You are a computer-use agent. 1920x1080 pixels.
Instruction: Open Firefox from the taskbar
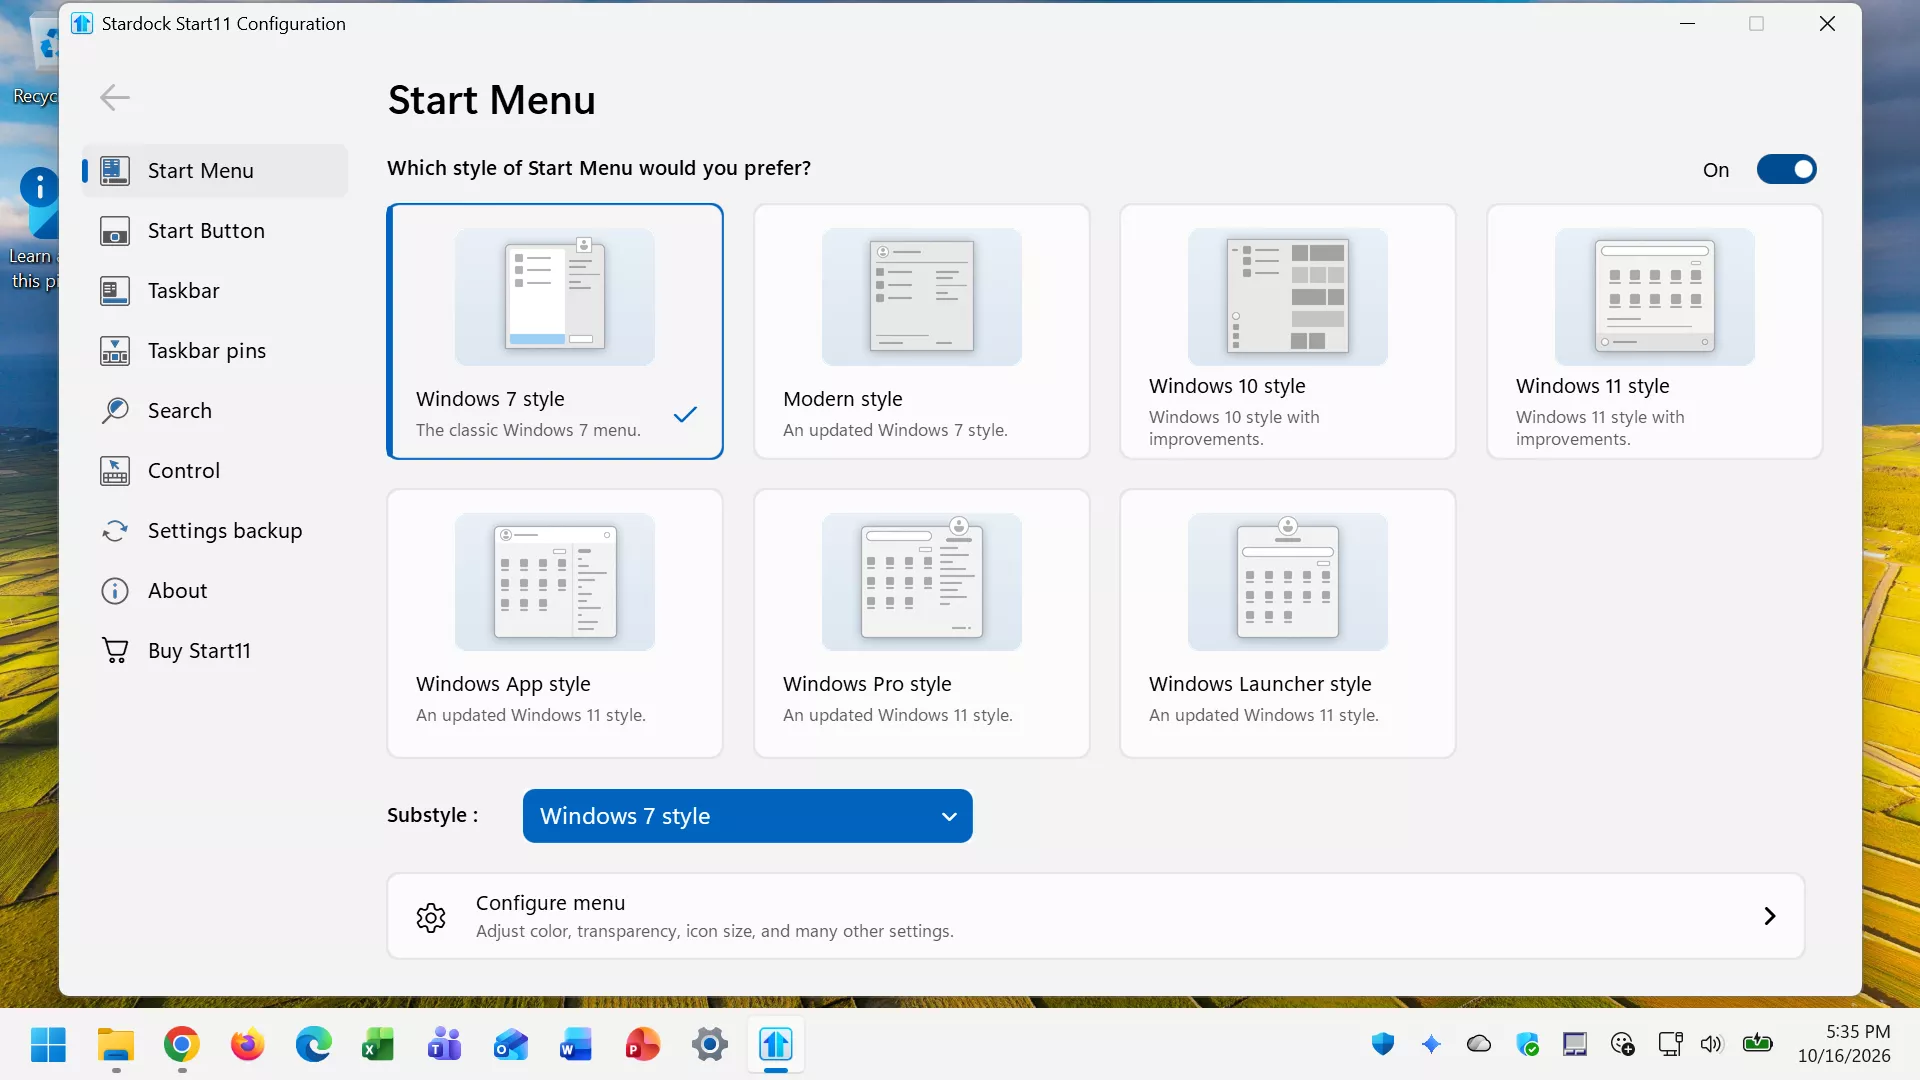(247, 1045)
